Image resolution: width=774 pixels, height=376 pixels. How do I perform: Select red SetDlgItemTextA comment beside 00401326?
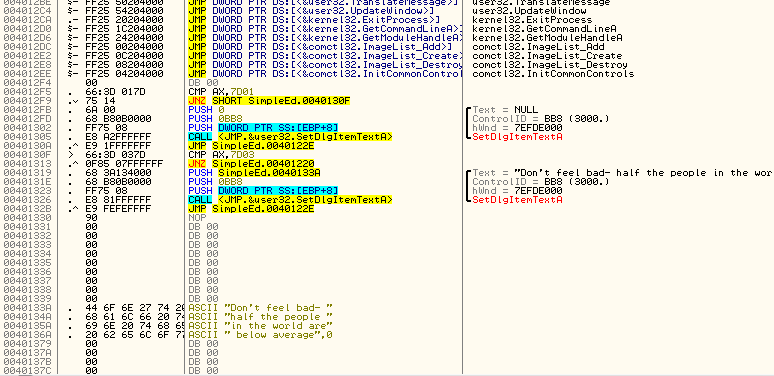(517, 200)
